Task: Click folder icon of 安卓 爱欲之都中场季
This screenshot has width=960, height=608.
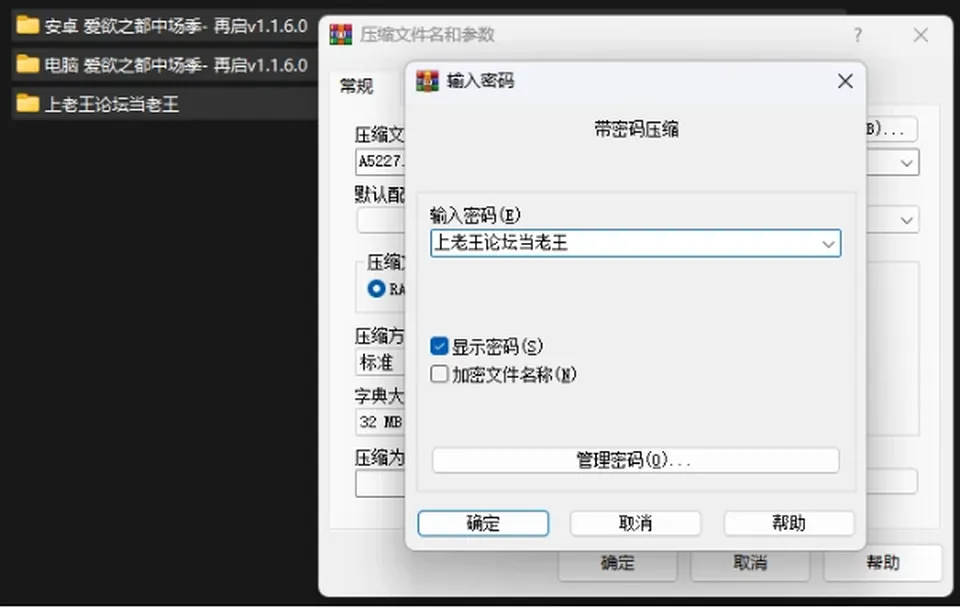Action: [x=28, y=26]
